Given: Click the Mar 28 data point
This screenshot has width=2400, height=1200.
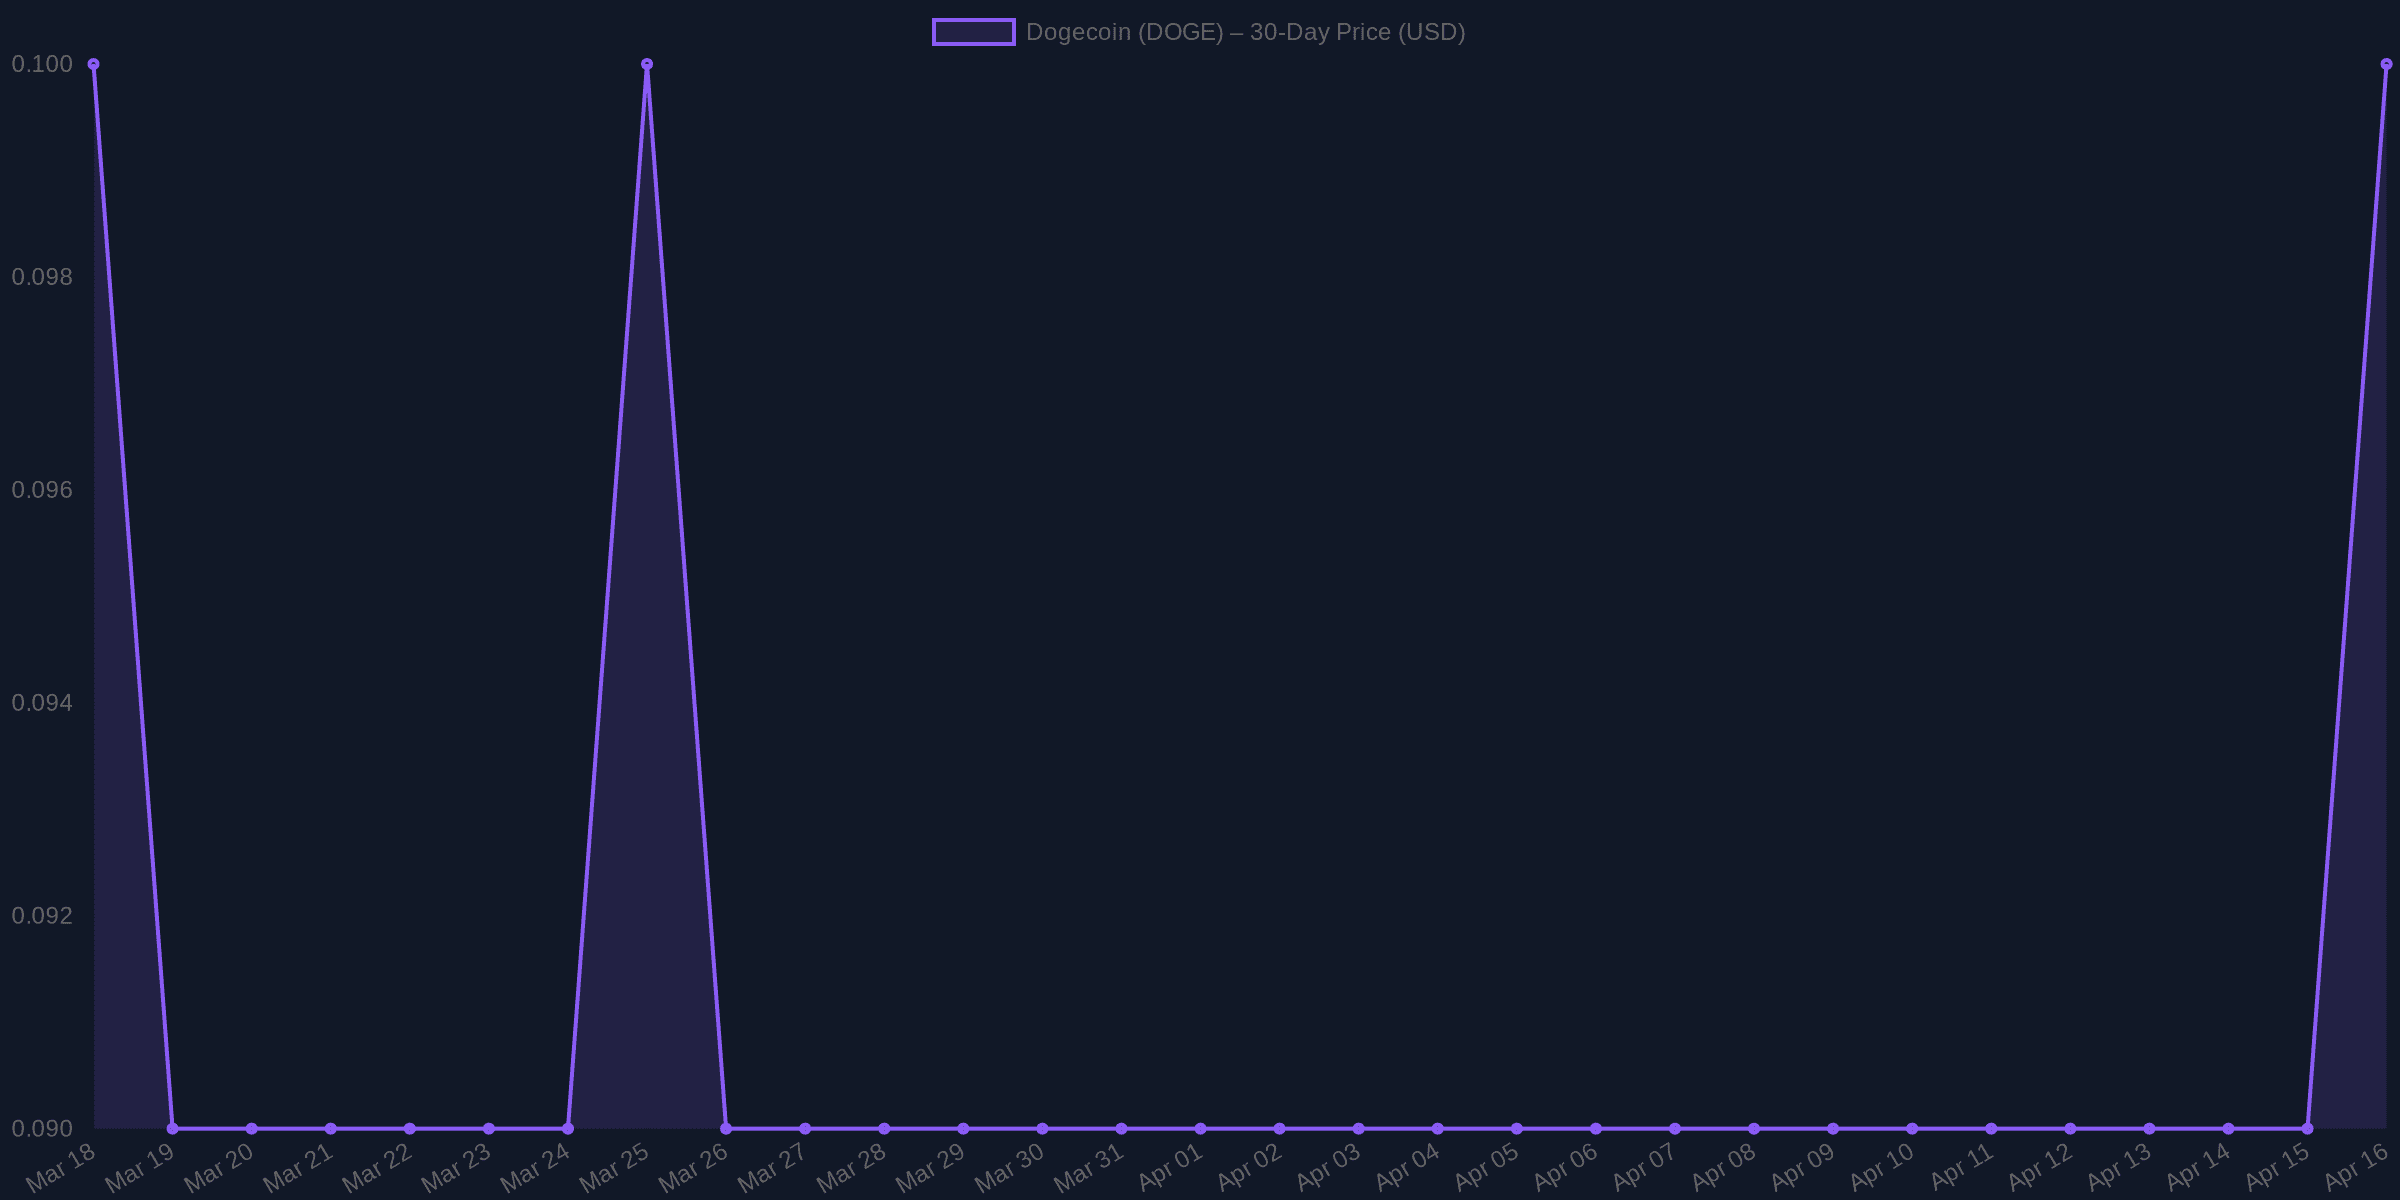Looking at the screenshot, I should pos(884,1128).
